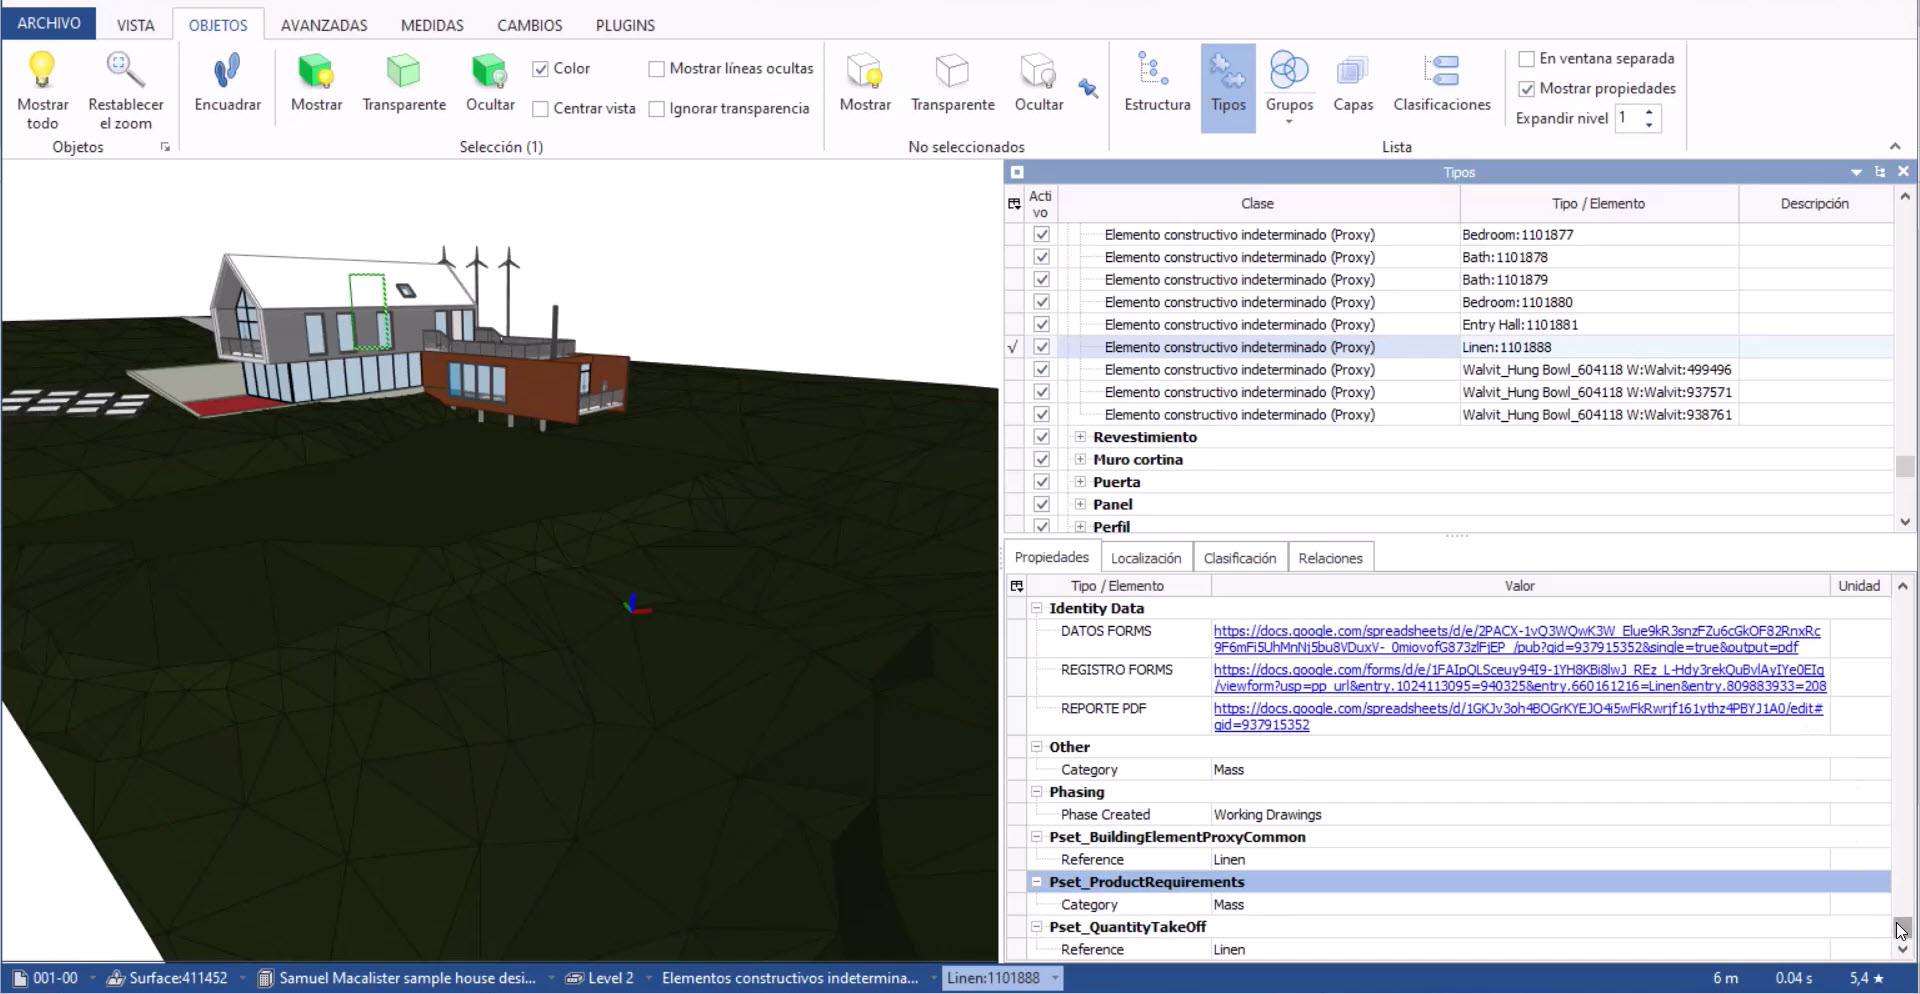Uncheck Mostrar propiedades

[x=1527, y=88]
